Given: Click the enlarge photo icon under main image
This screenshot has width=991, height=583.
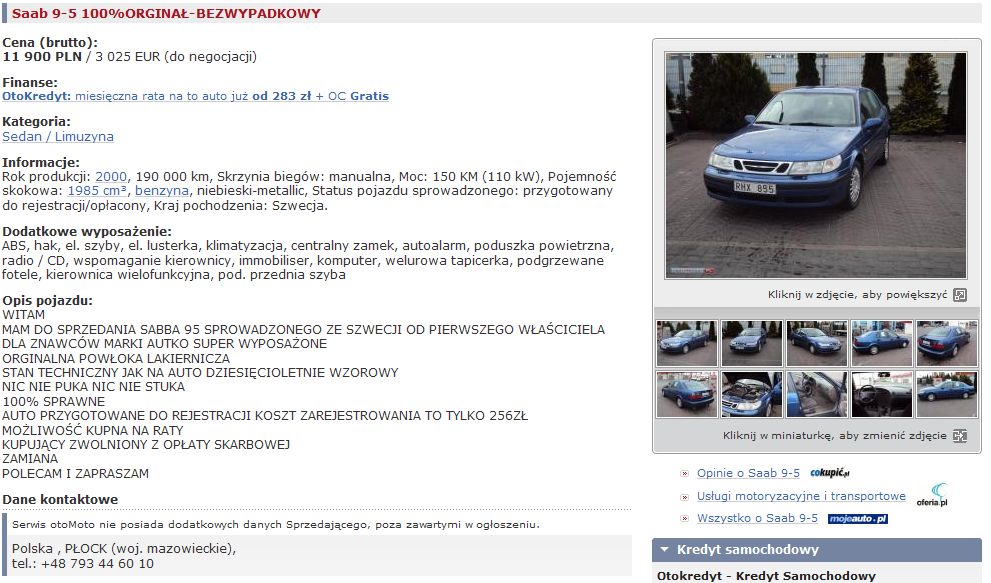Looking at the screenshot, I should coord(959,295).
